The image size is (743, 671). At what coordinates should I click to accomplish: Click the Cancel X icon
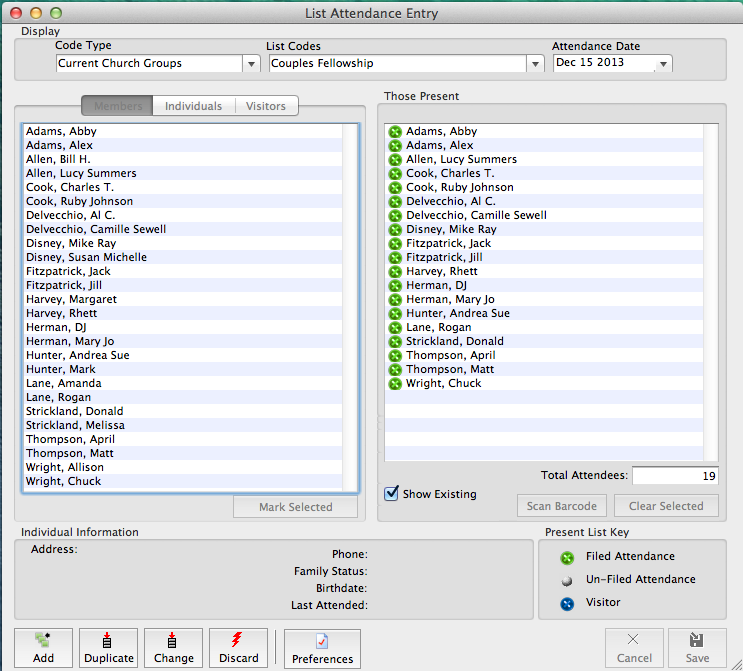tap(634, 641)
